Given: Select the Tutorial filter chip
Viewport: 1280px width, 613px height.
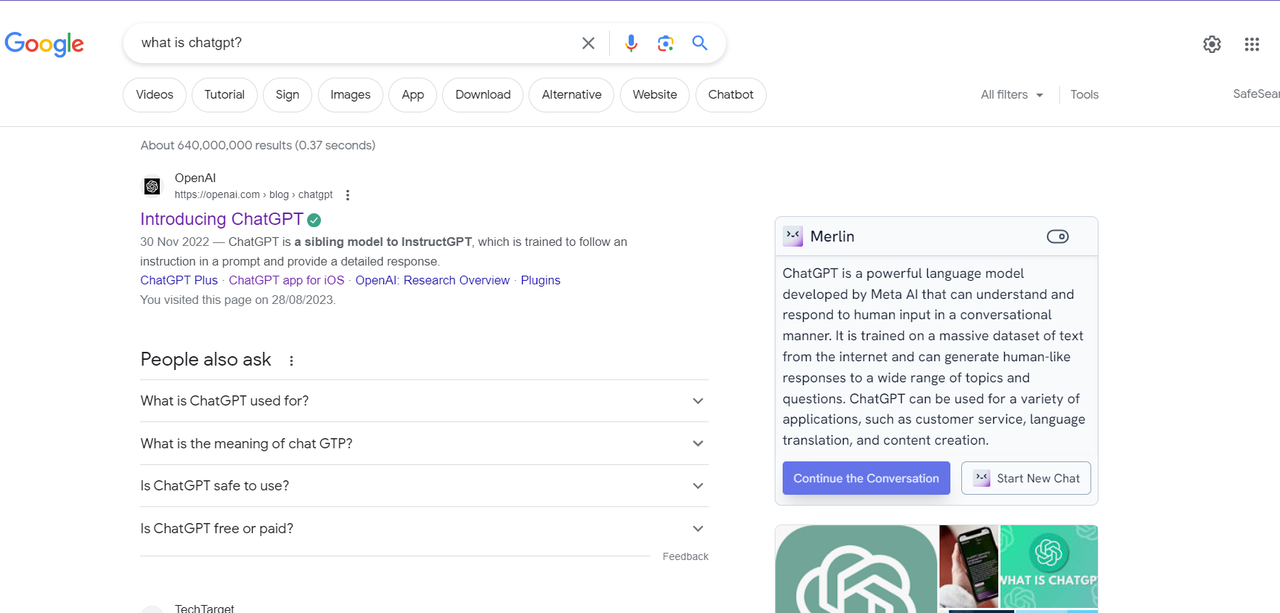Looking at the screenshot, I should pyautogui.click(x=224, y=95).
